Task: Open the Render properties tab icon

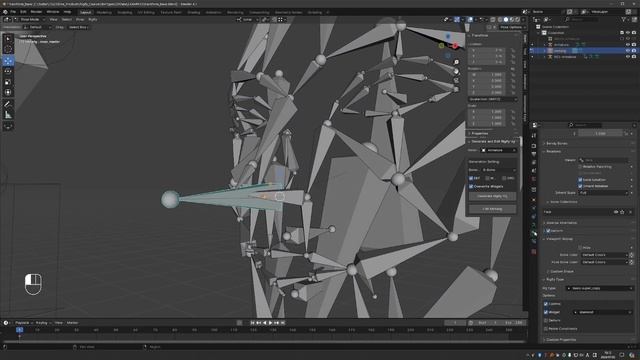Action: [x=534, y=146]
